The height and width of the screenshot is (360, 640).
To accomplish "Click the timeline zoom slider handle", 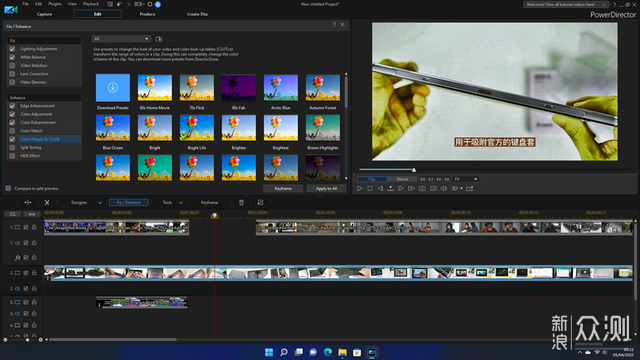I will (27, 340).
